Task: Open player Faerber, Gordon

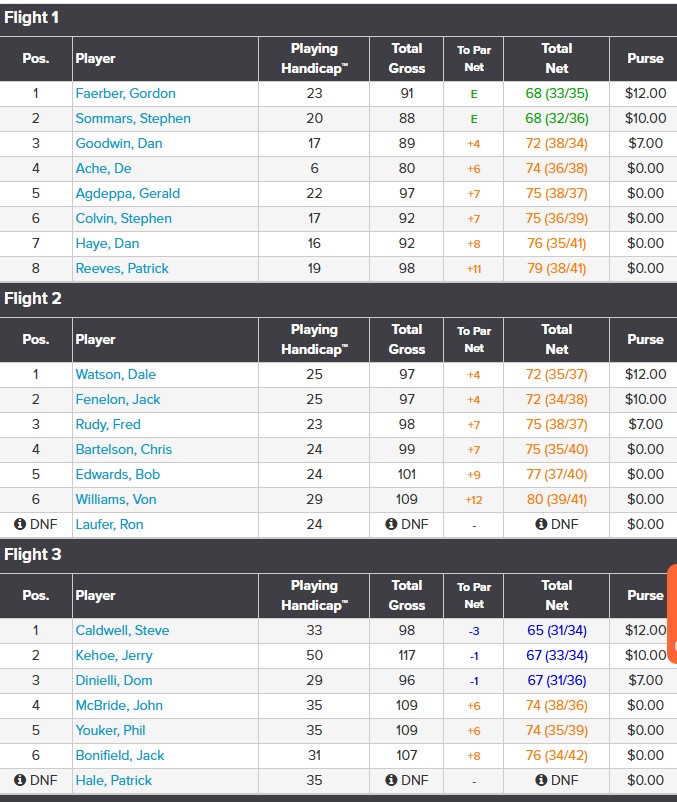Action: pos(125,93)
